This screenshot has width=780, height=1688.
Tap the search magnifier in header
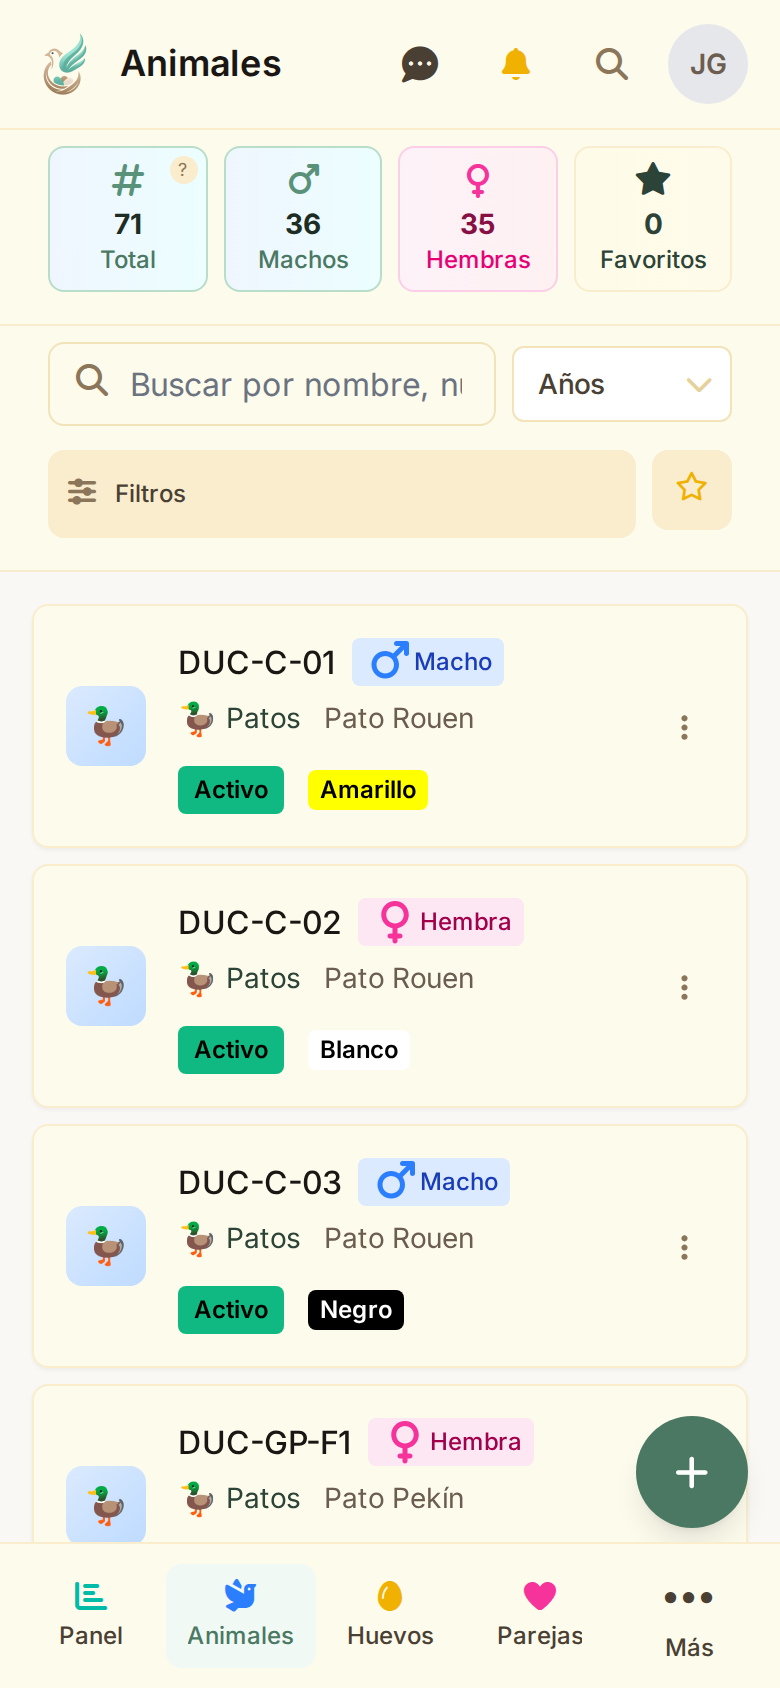tap(611, 64)
